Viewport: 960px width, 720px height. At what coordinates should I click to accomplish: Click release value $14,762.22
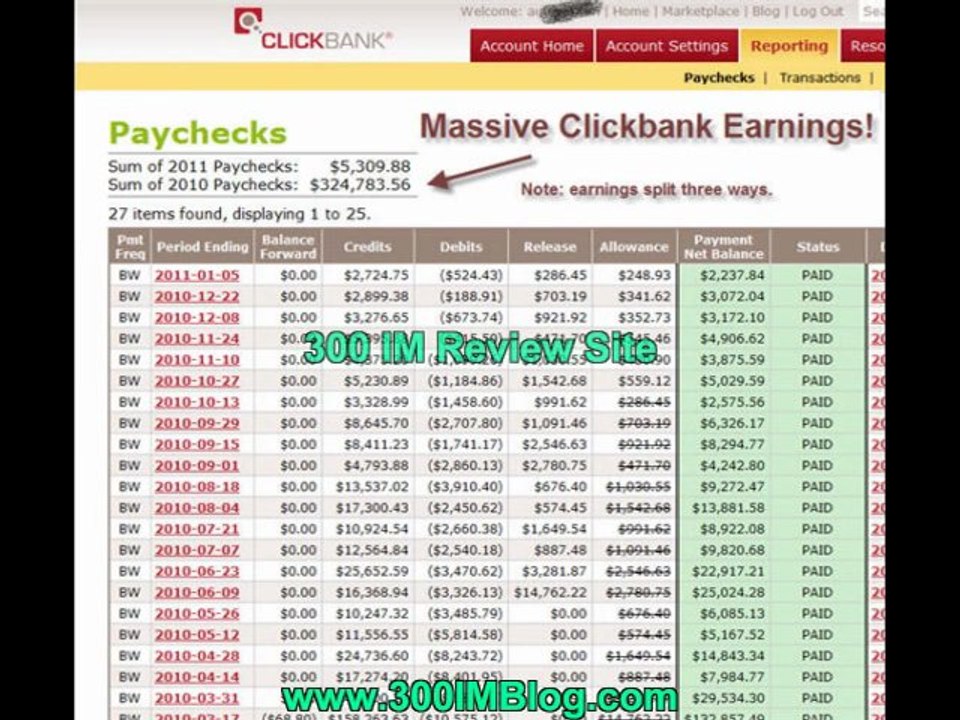click(550, 592)
